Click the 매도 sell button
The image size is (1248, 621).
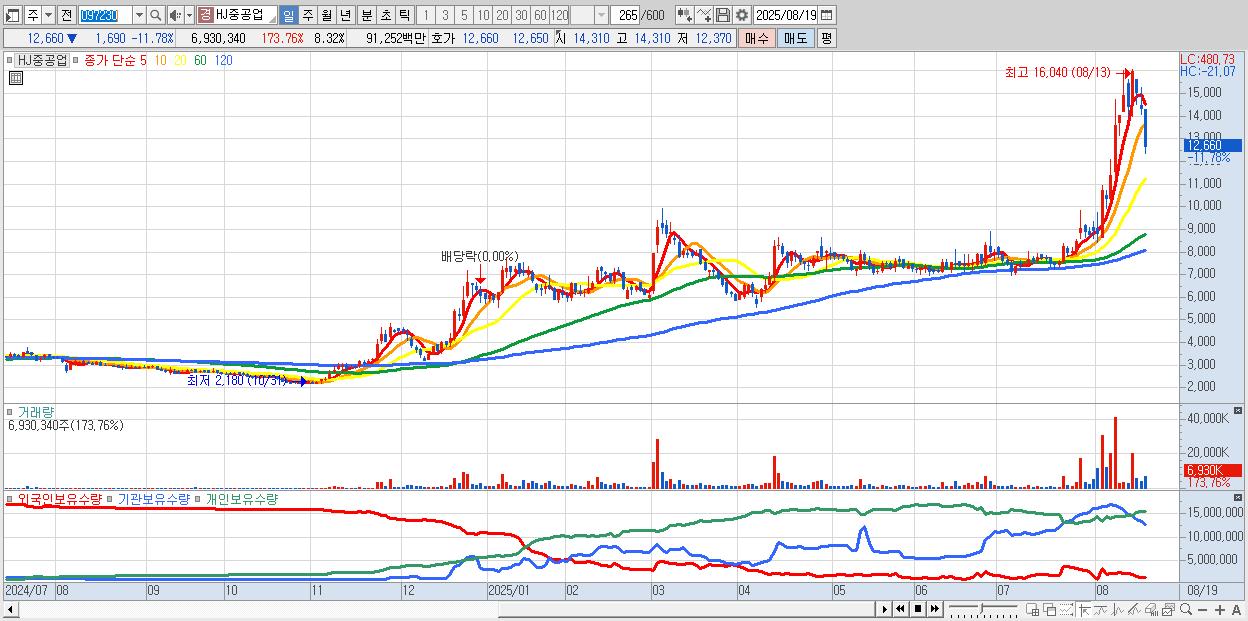click(x=795, y=38)
